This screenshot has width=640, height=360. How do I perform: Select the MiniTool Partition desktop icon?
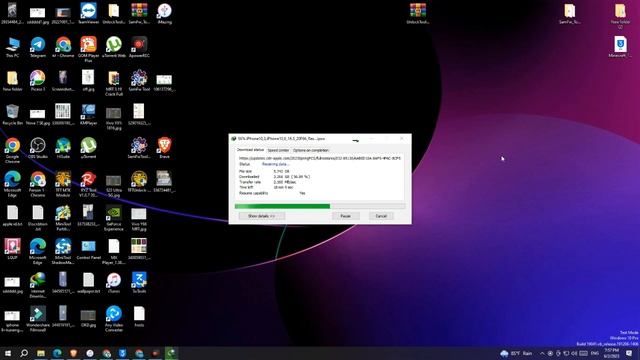coord(63,218)
